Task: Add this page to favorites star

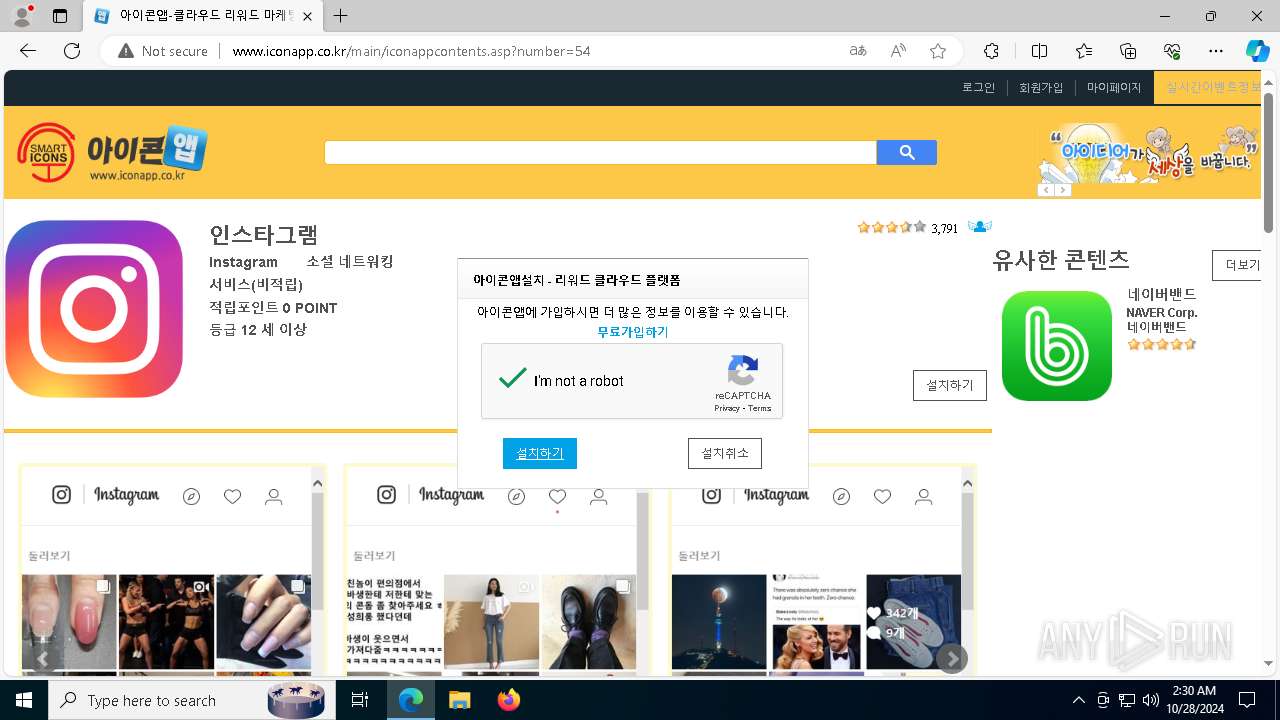Action: [x=938, y=51]
